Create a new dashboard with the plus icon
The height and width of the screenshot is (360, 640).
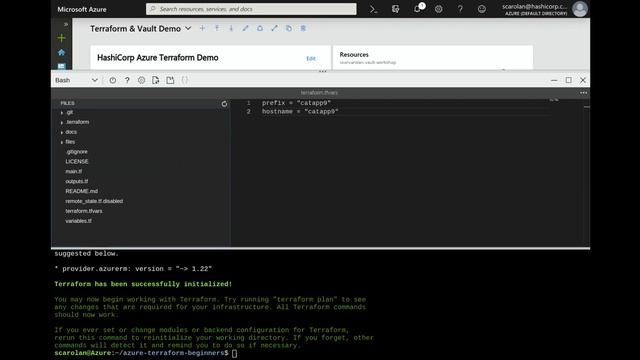202,28
